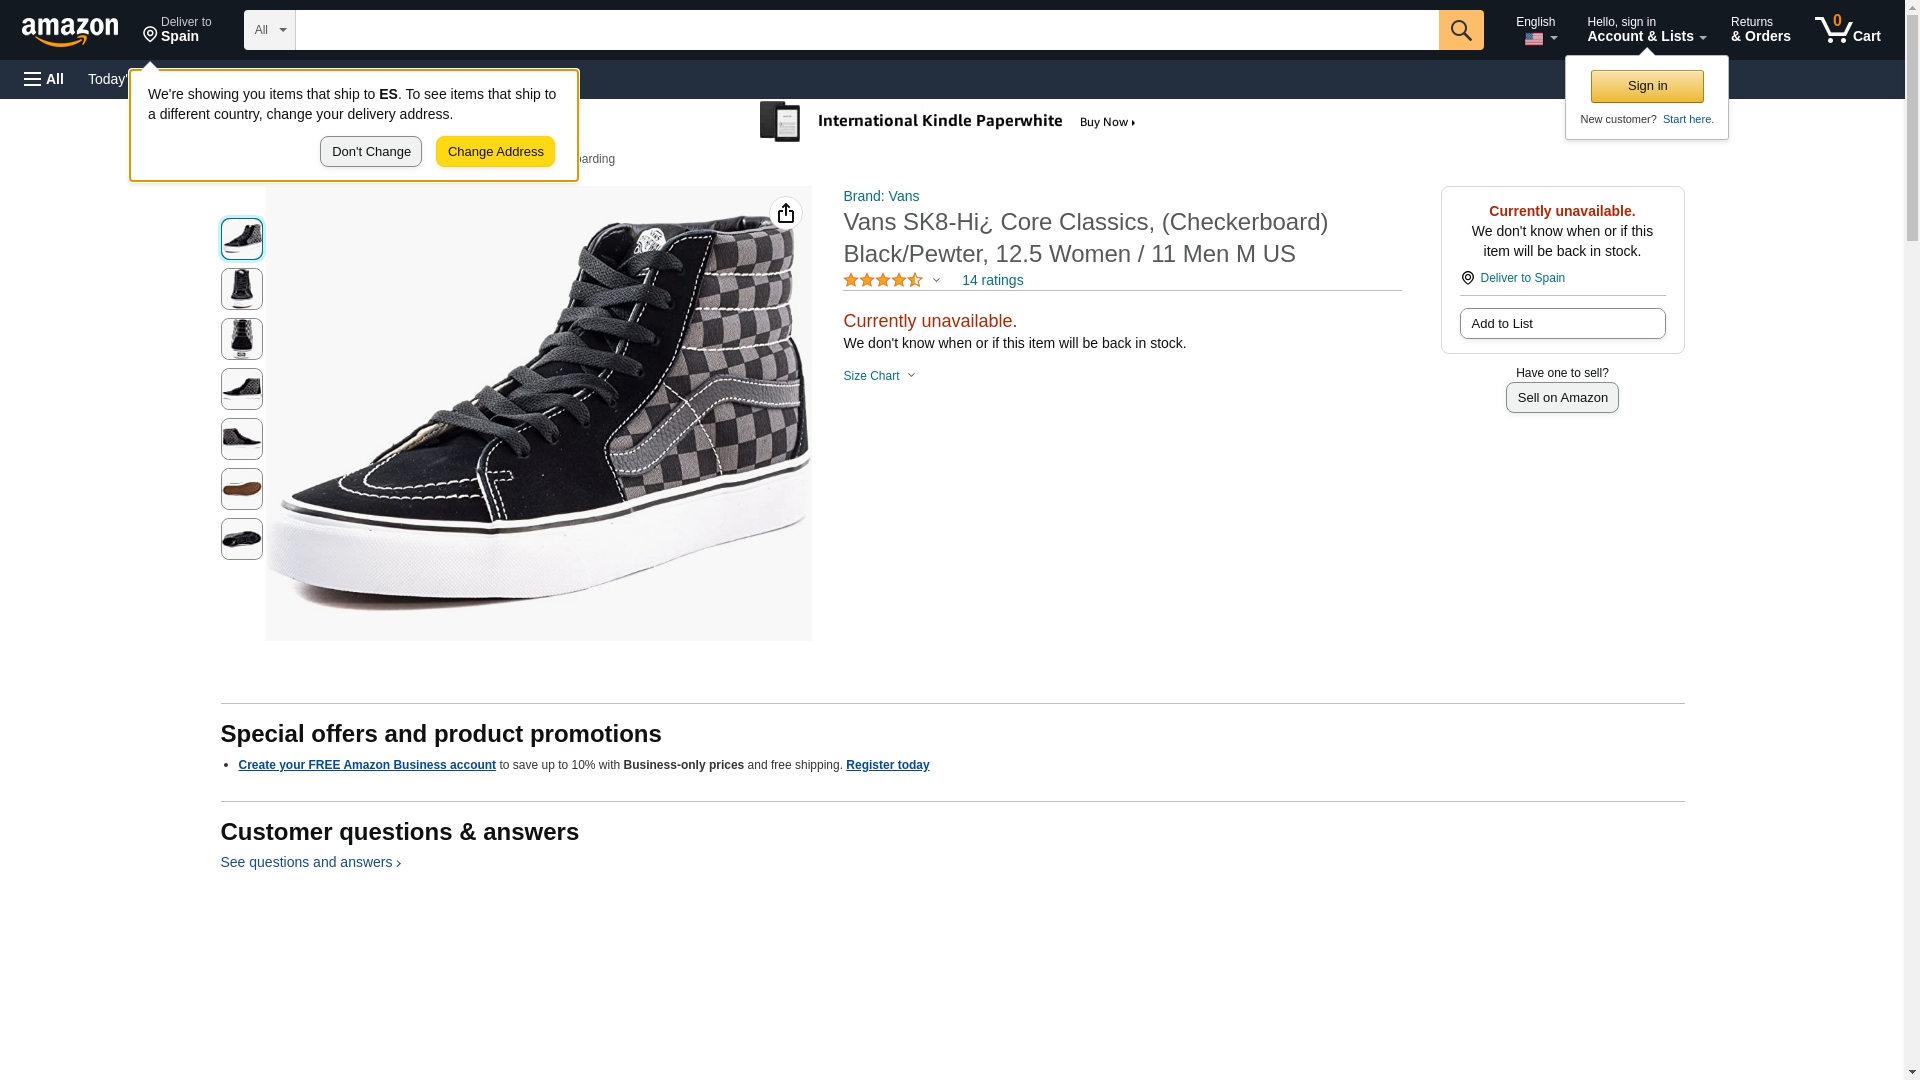
Task: Open the Account & Lists menu
Action: point(1645,30)
